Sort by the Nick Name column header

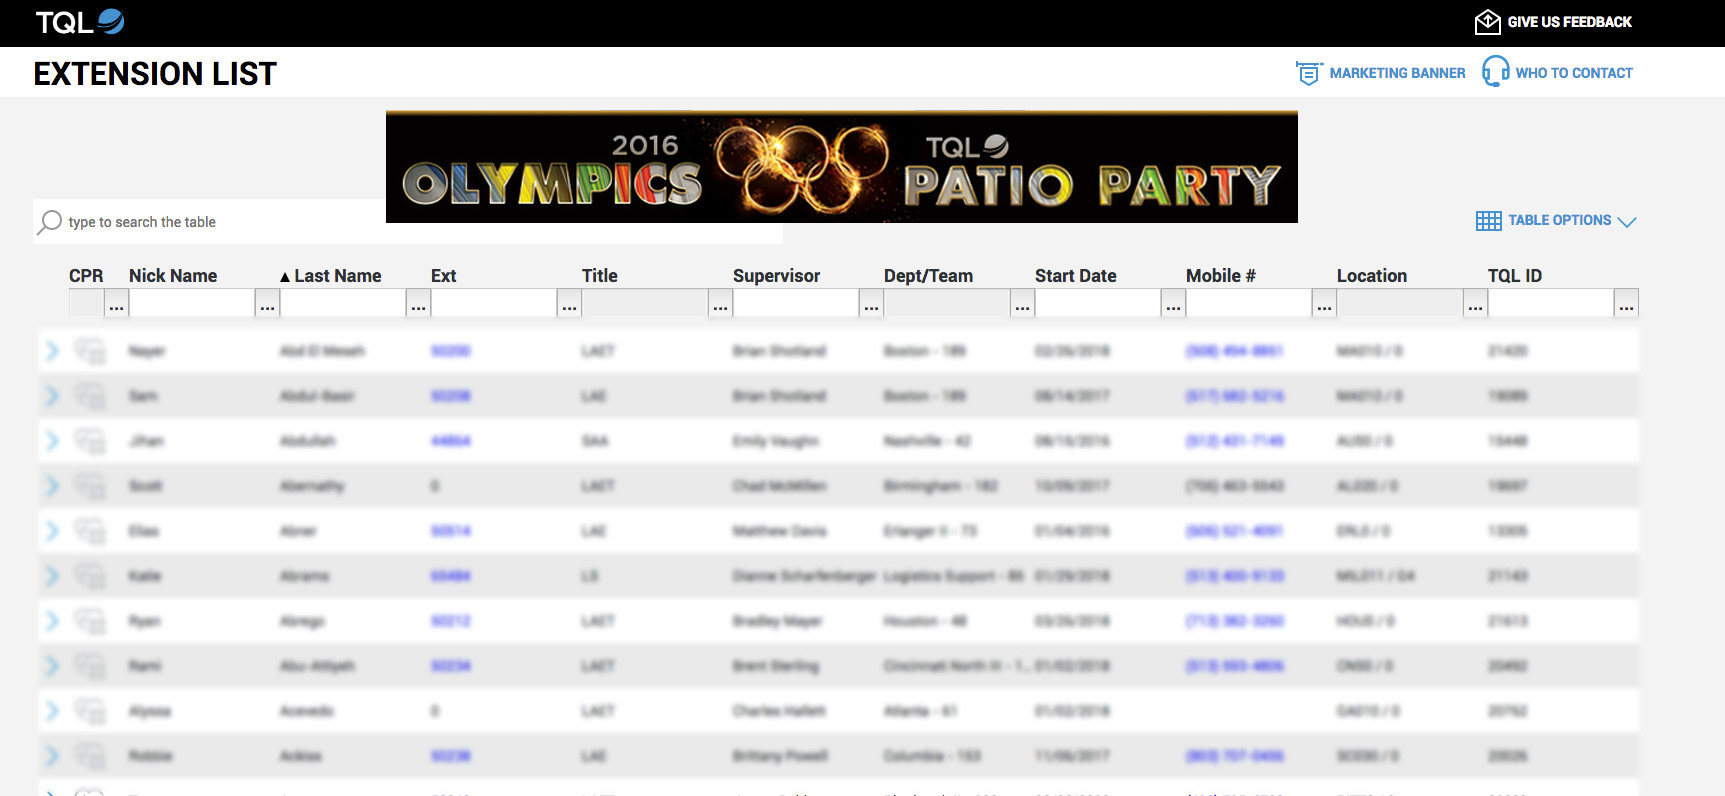[x=173, y=276]
